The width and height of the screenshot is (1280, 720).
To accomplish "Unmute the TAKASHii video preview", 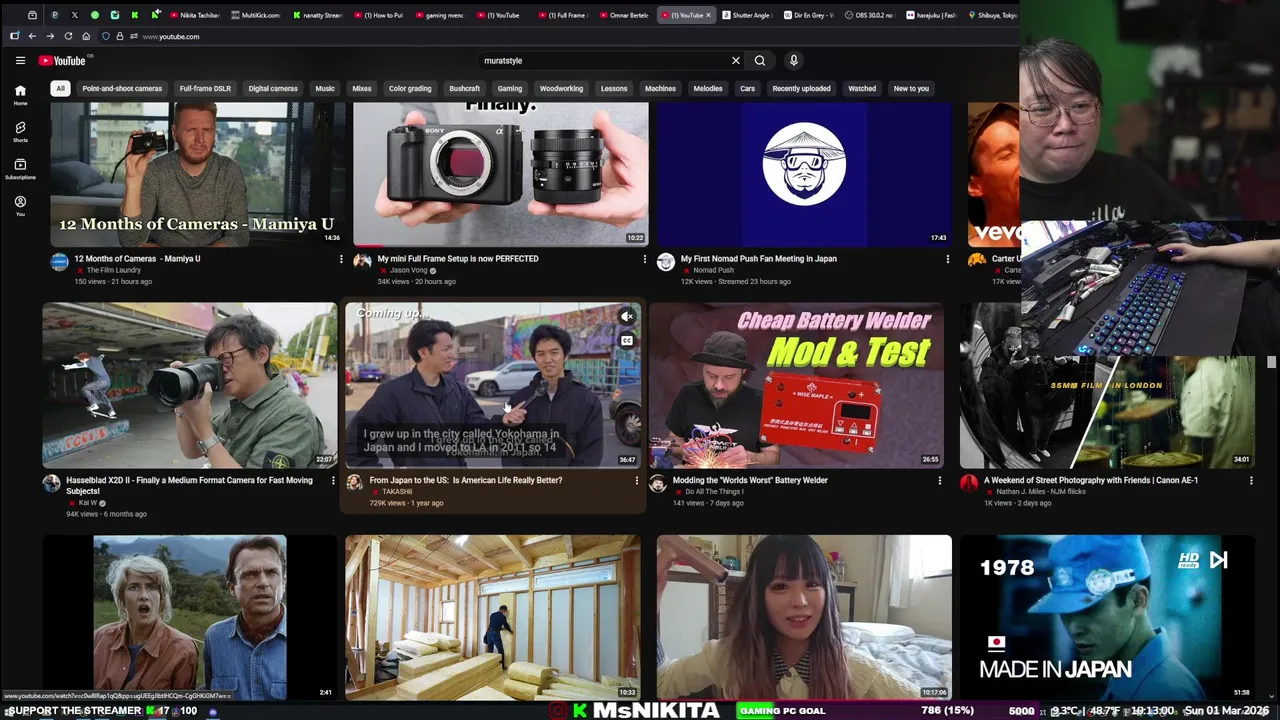I will [x=627, y=317].
